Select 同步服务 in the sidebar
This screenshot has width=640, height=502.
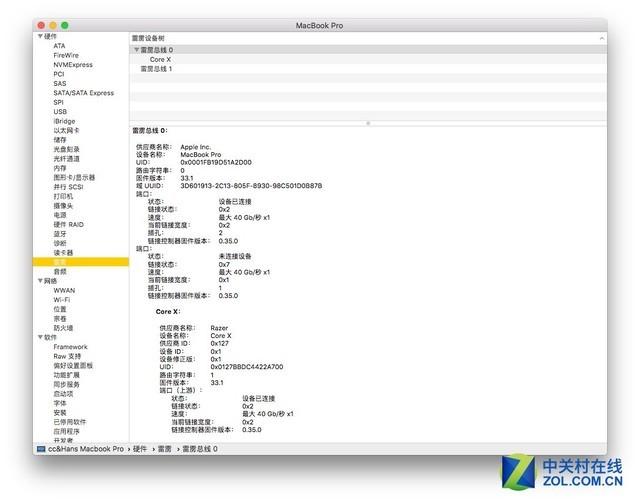(x=66, y=384)
